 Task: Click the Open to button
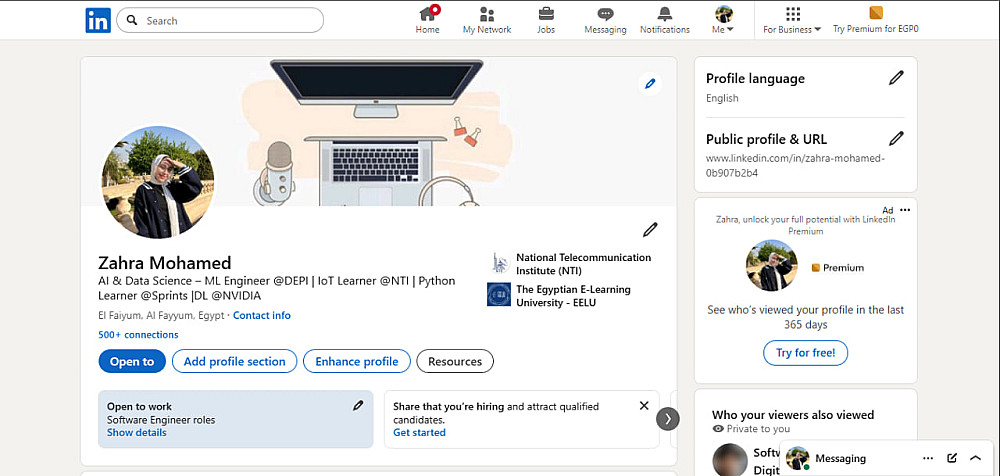coord(132,361)
